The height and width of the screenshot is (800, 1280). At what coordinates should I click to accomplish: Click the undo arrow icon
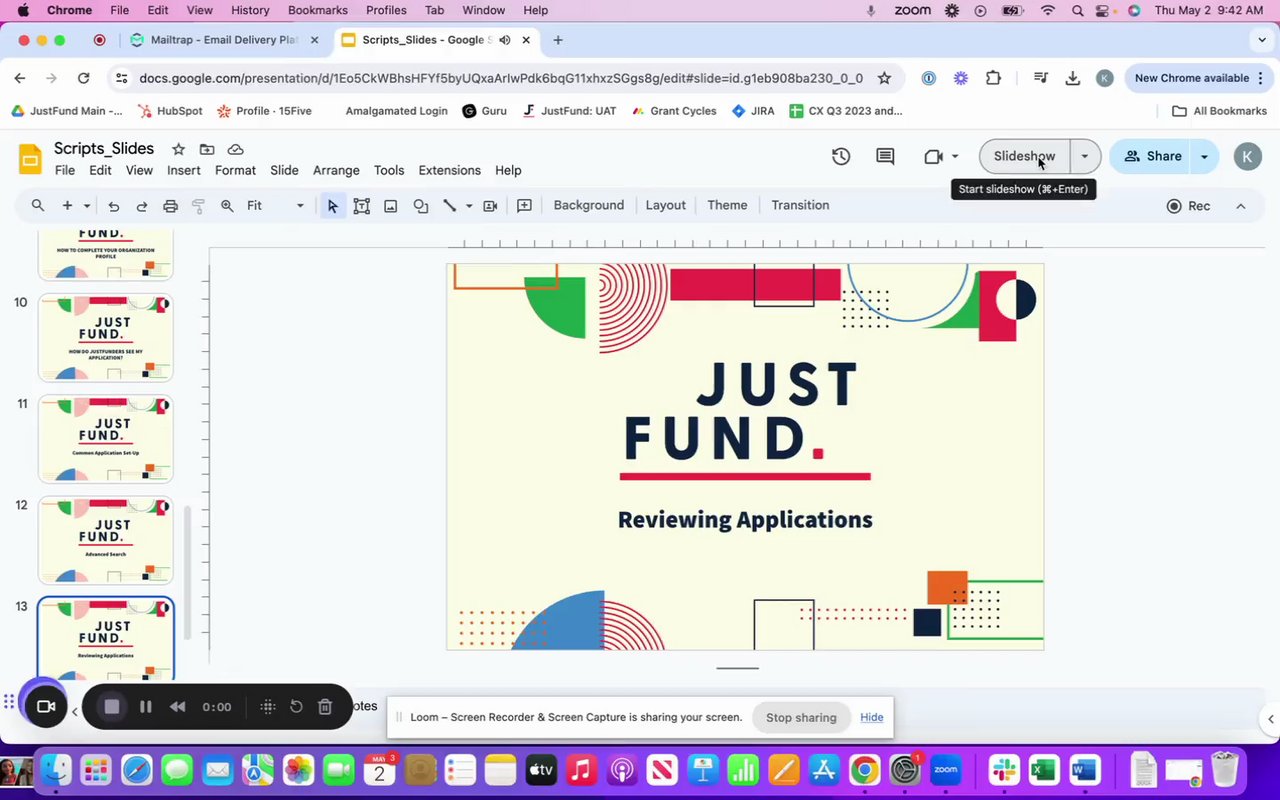[x=114, y=206]
